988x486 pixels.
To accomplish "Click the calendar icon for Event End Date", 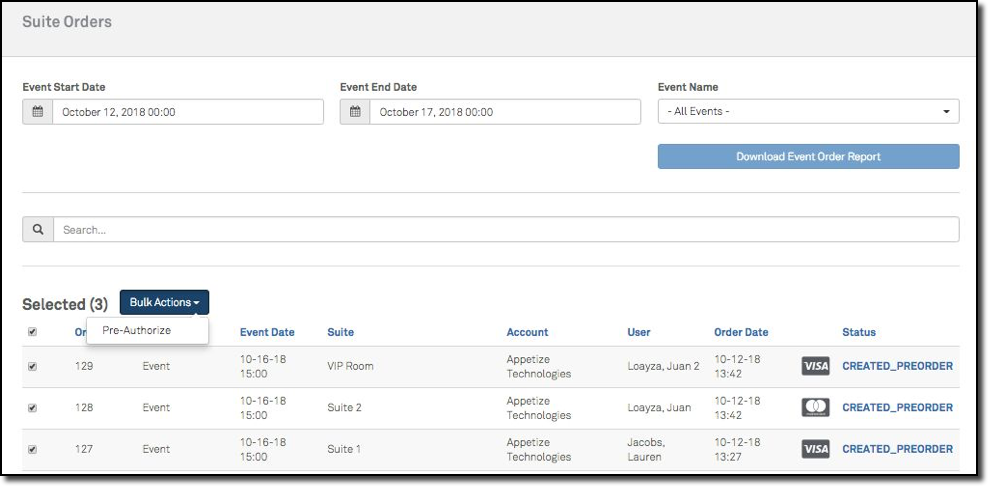I will tap(355, 112).
